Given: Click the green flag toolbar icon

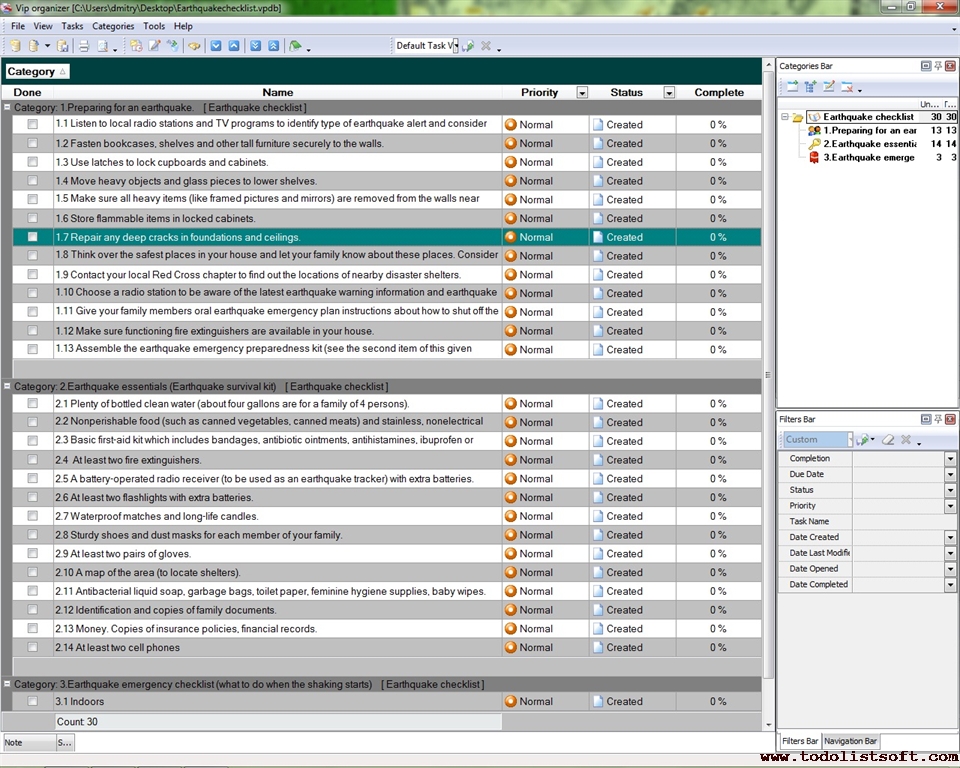Looking at the screenshot, I should pos(295,46).
